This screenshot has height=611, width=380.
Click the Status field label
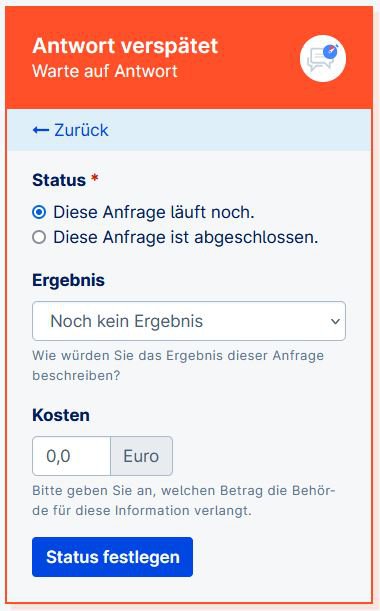(x=59, y=180)
